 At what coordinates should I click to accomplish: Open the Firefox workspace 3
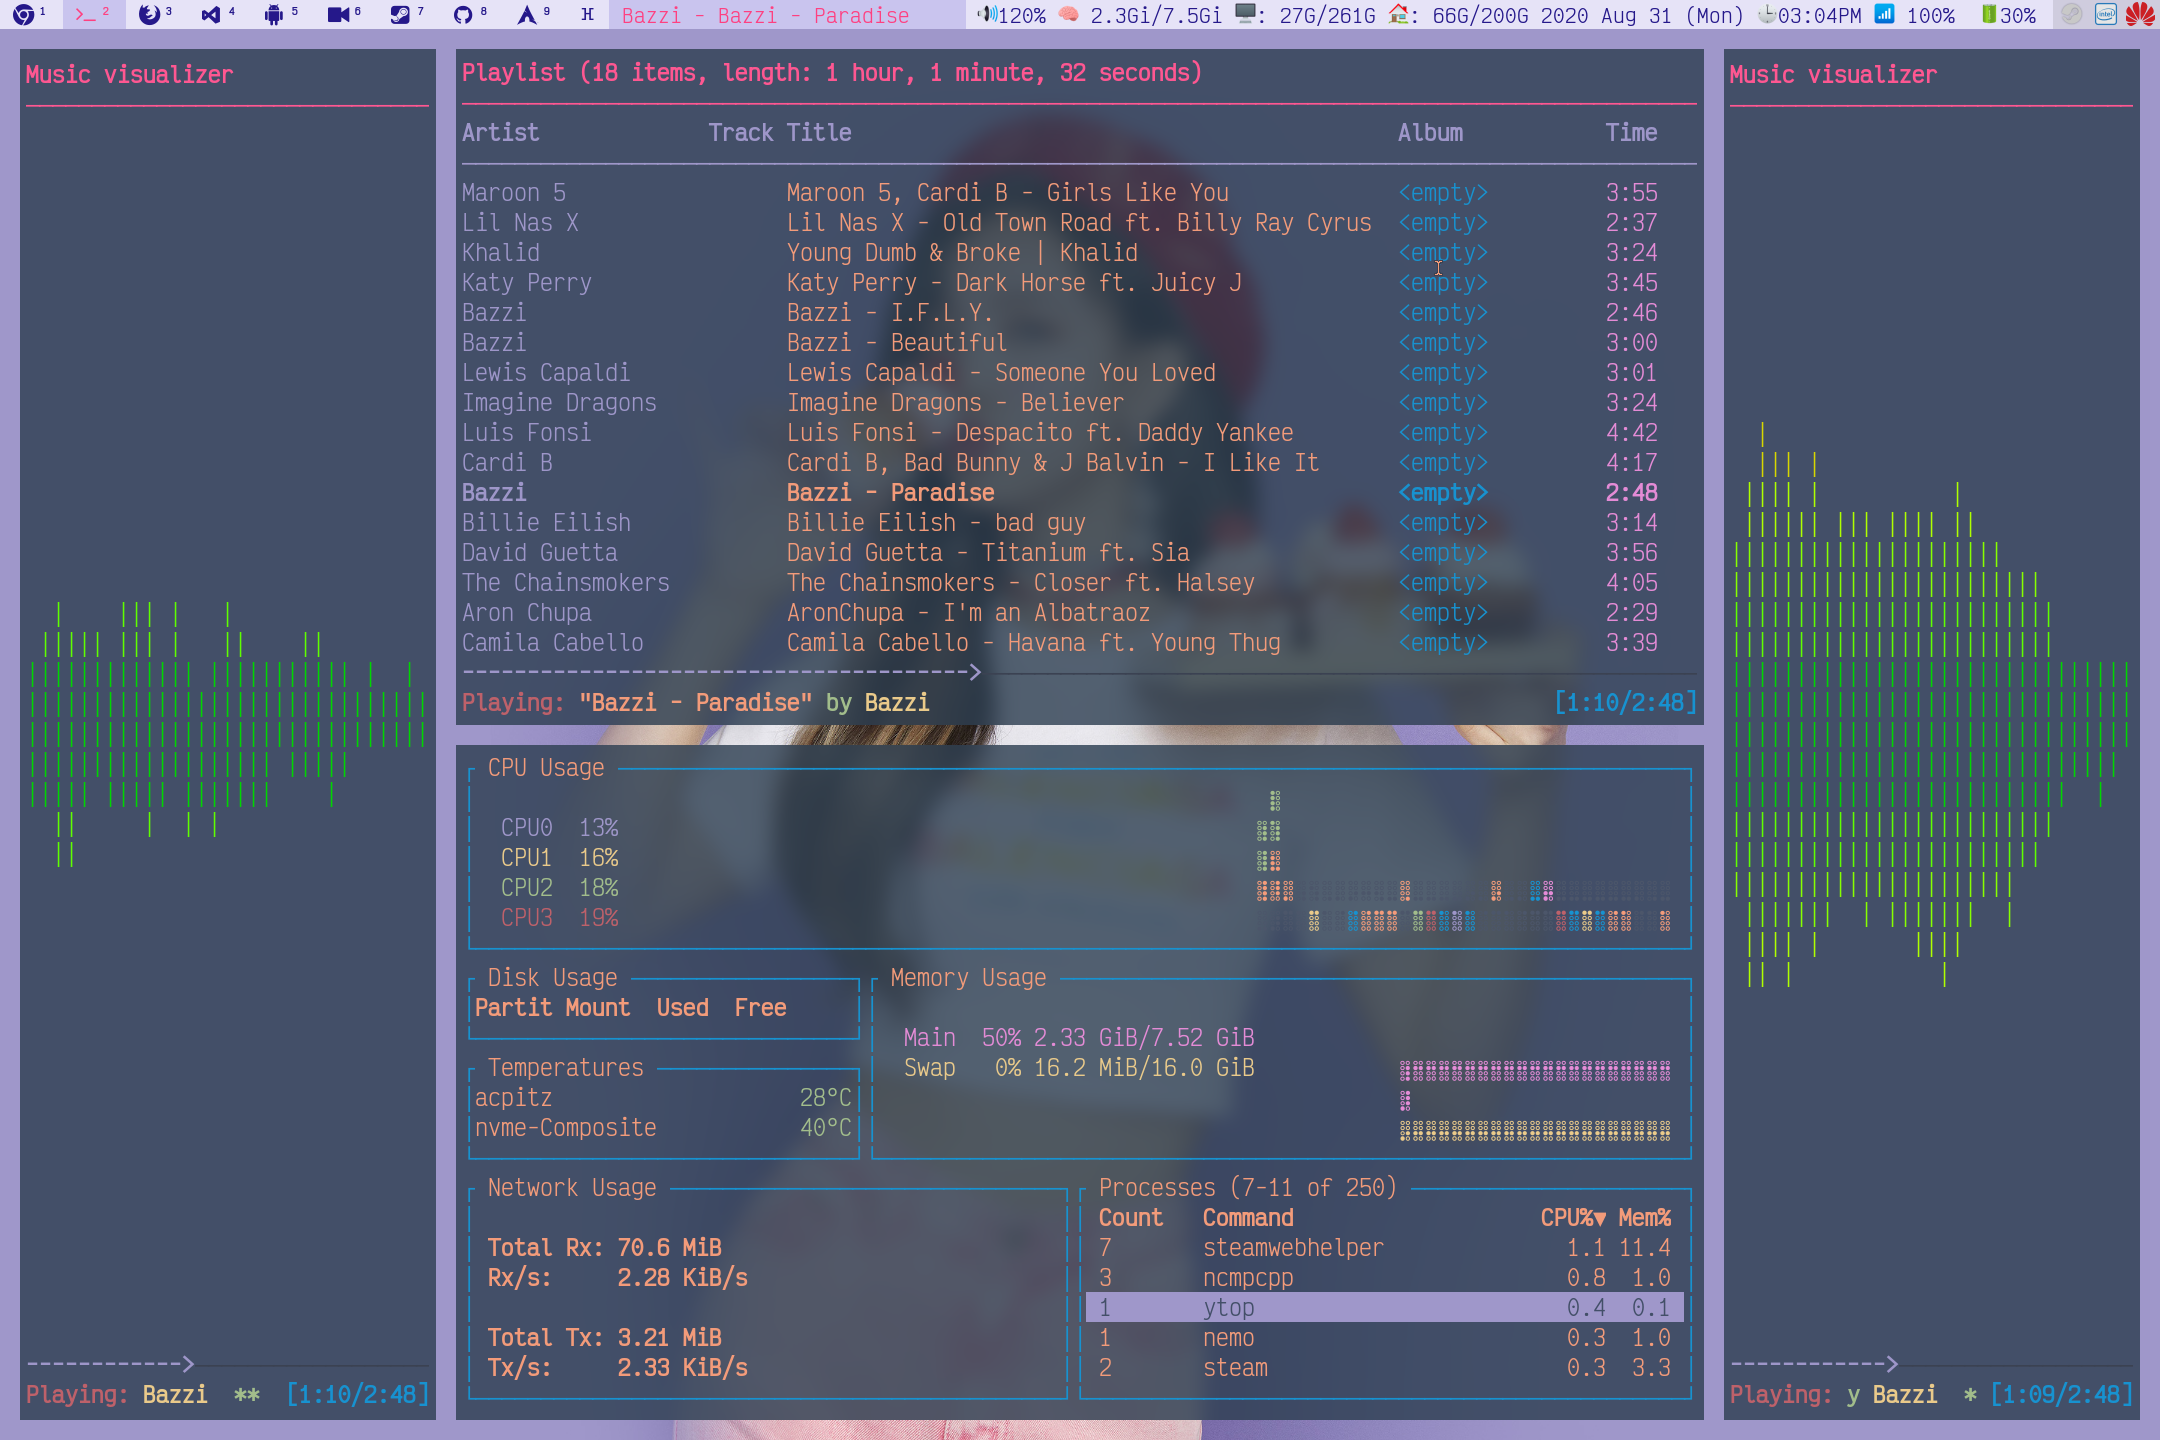pyautogui.click(x=155, y=14)
